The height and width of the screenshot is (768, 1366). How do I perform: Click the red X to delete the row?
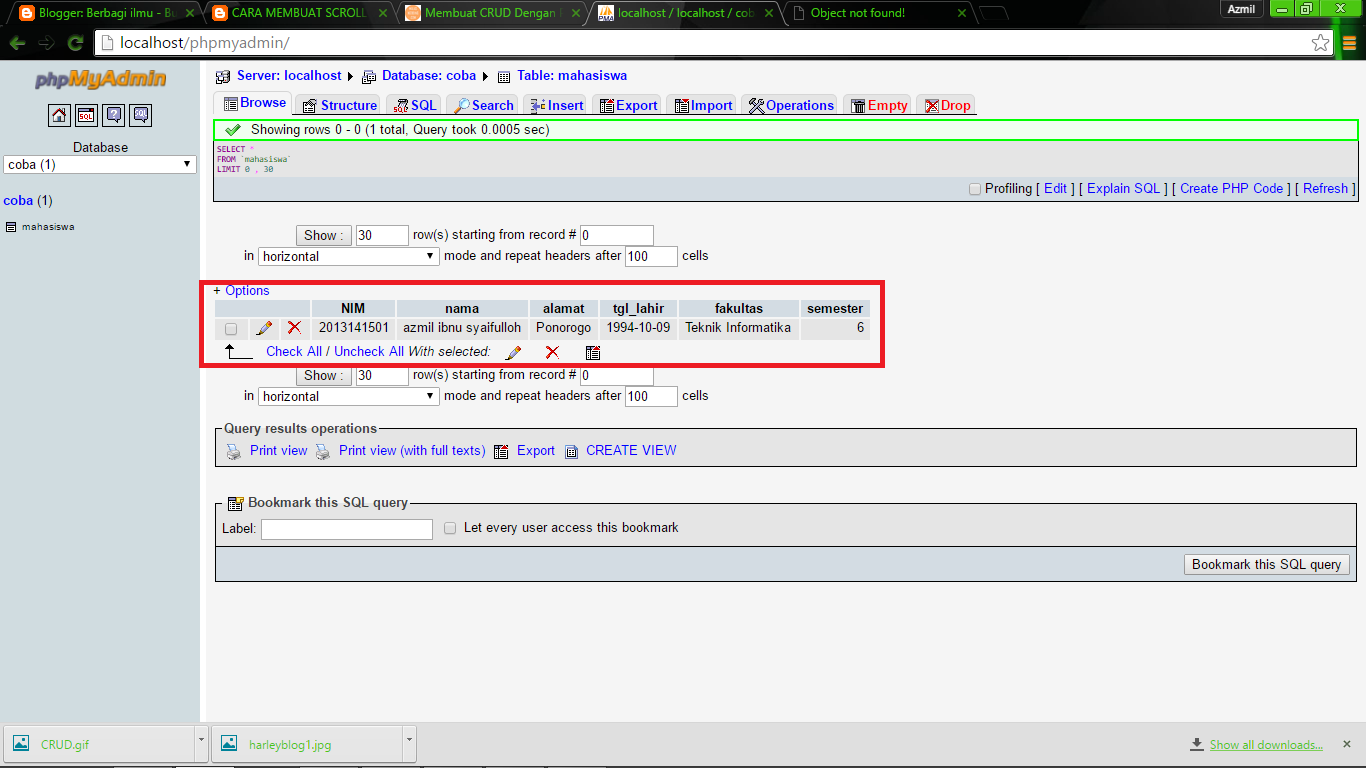294,327
